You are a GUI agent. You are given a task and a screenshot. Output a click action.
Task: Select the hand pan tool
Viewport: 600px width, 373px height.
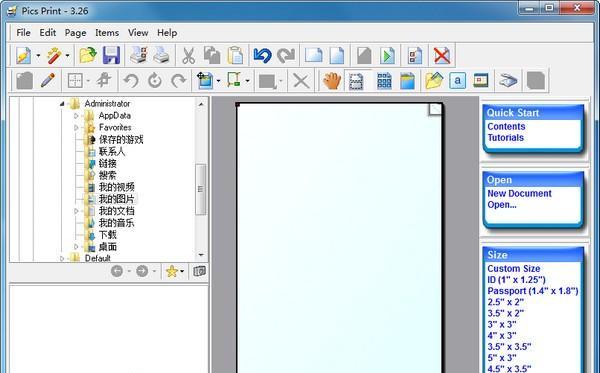pyautogui.click(x=332, y=81)
